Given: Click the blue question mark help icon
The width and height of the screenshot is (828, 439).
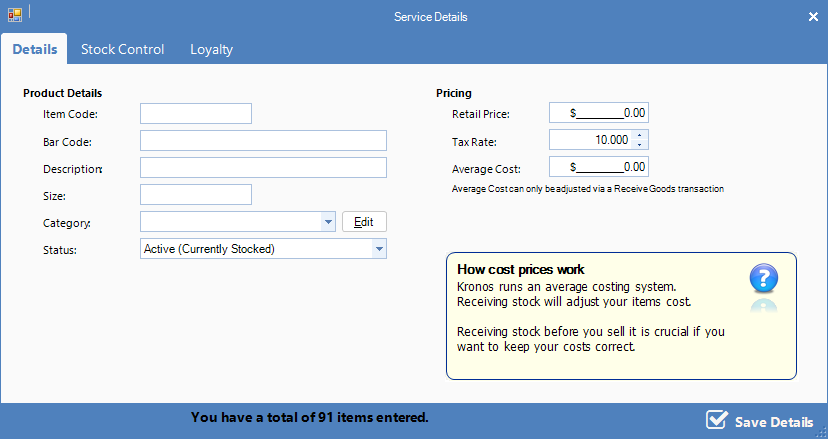Looking at the screenshot, I should [764, 279].
